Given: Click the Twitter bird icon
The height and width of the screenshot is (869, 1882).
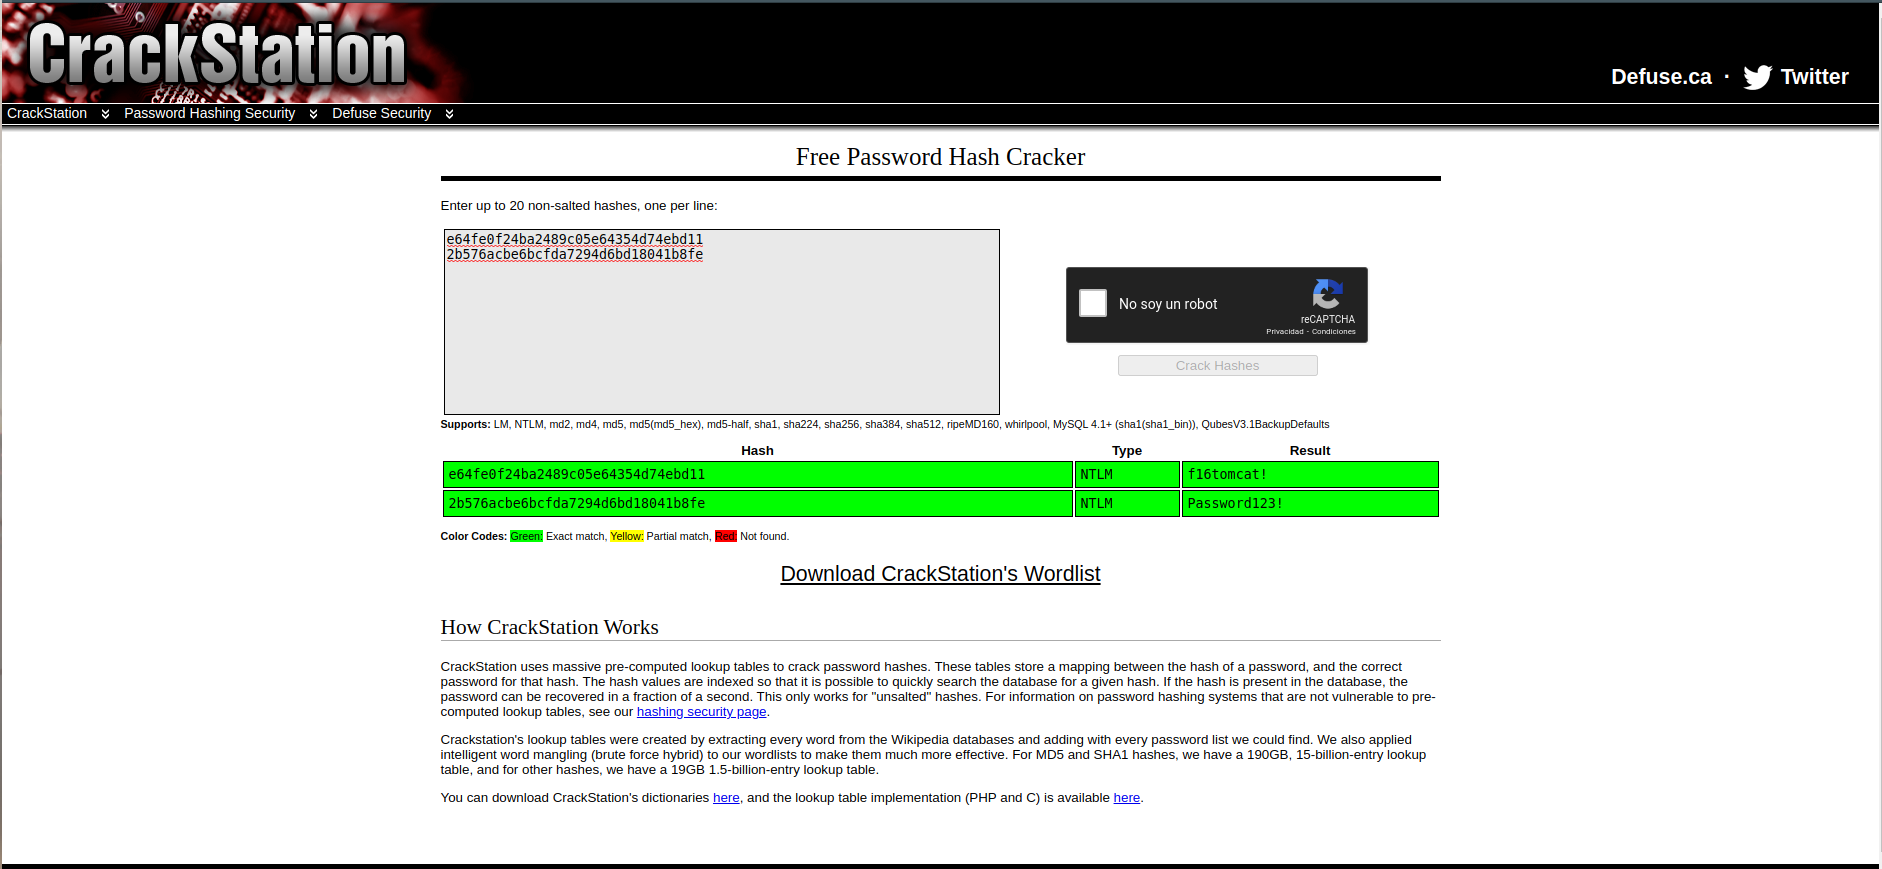Looking at the screenshot, I should click(x=1757, y=77).
